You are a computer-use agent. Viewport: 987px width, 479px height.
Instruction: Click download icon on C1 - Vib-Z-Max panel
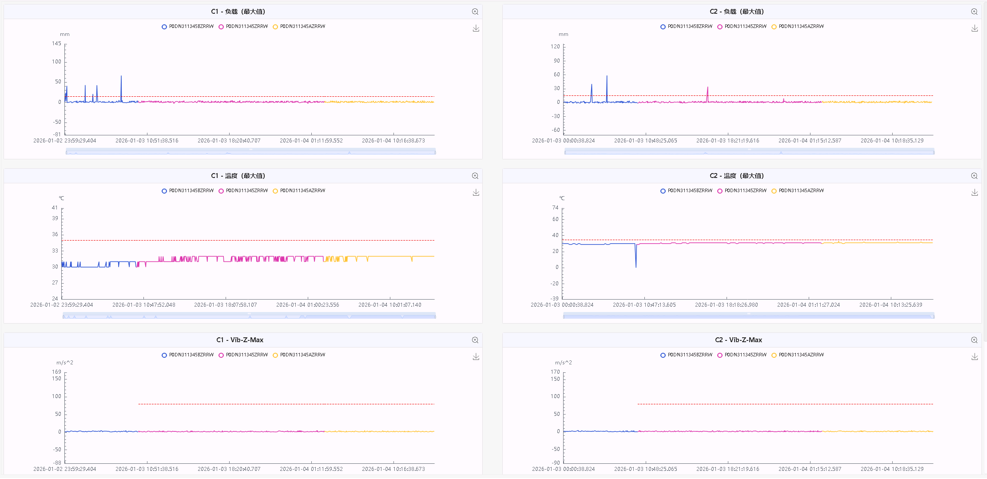pyautogui.click(x=476, y=357)
